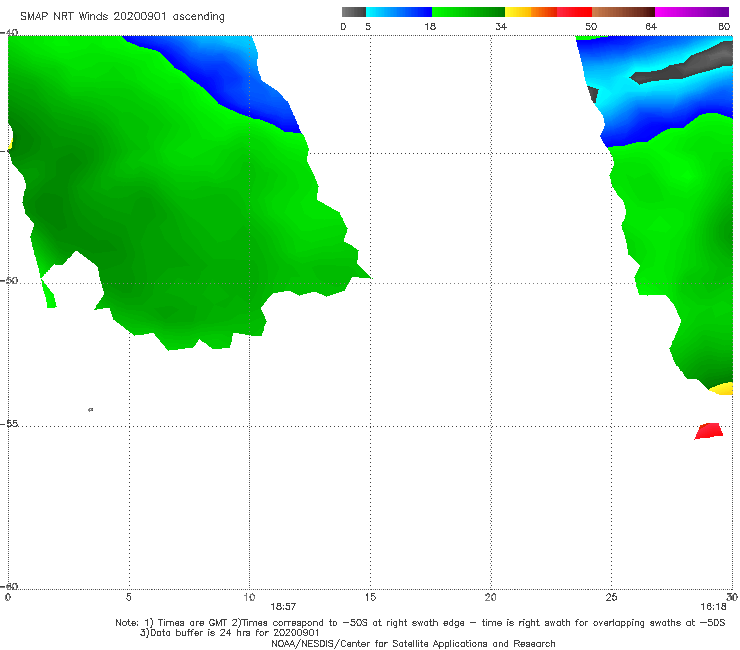Click the brown segment of the color scale
The width and height of the screenshot is (740, 650).
click(623, 12)
